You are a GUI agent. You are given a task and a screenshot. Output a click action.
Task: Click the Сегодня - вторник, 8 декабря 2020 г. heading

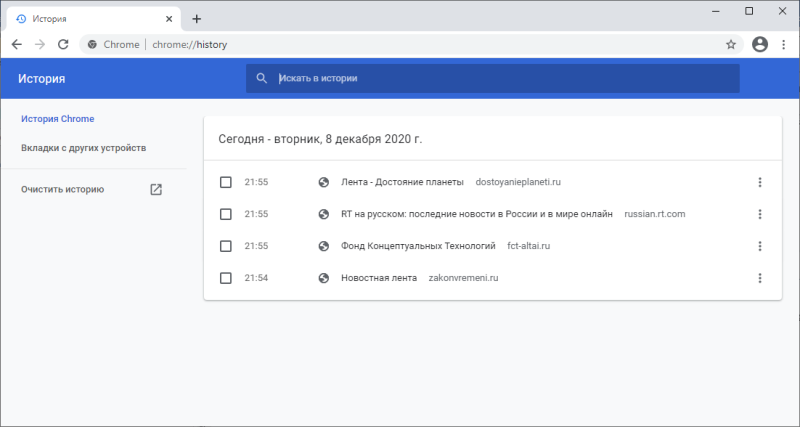(320, 139)
